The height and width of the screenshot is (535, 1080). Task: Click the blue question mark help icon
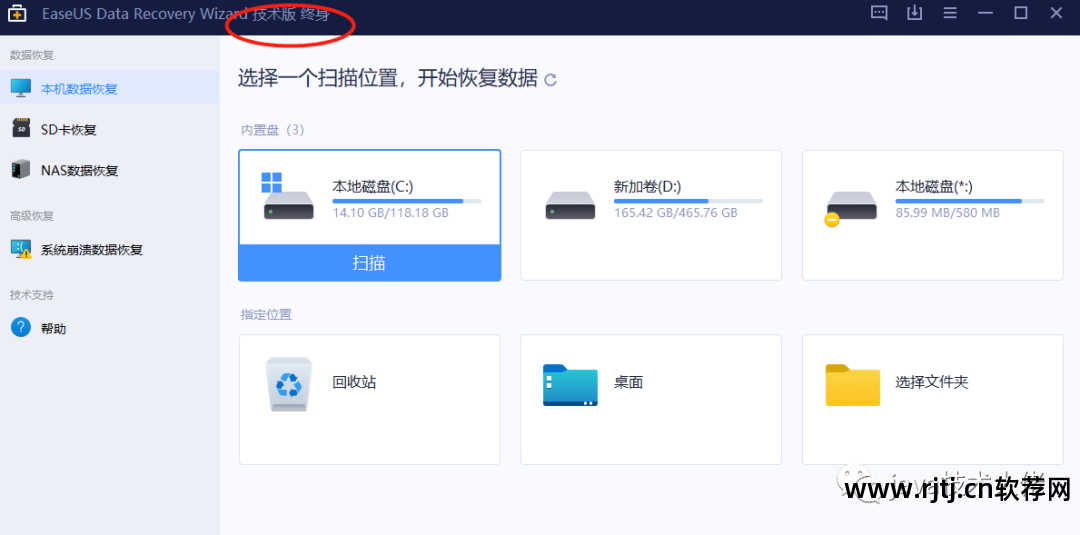[x=21, y=327]
